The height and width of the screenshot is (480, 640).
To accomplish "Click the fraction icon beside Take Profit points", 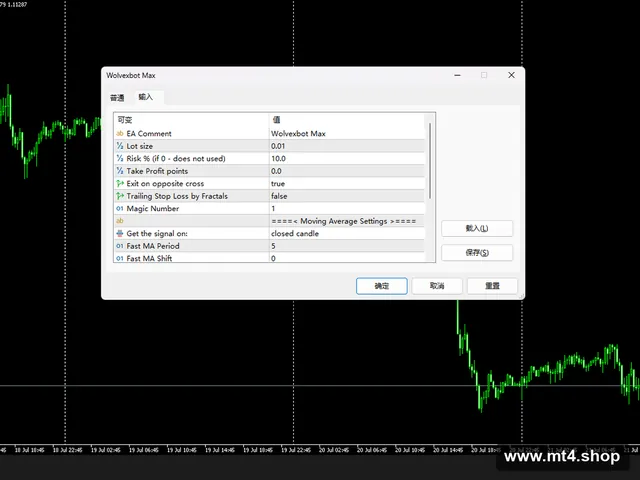I will tap(120, 171).
